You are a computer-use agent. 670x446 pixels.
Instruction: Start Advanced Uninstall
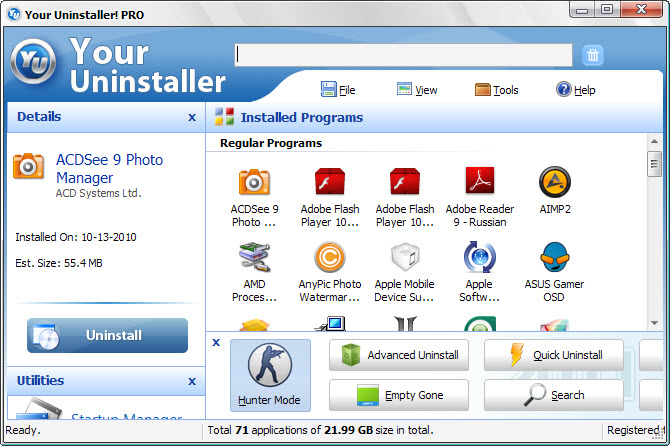[399, 355]
